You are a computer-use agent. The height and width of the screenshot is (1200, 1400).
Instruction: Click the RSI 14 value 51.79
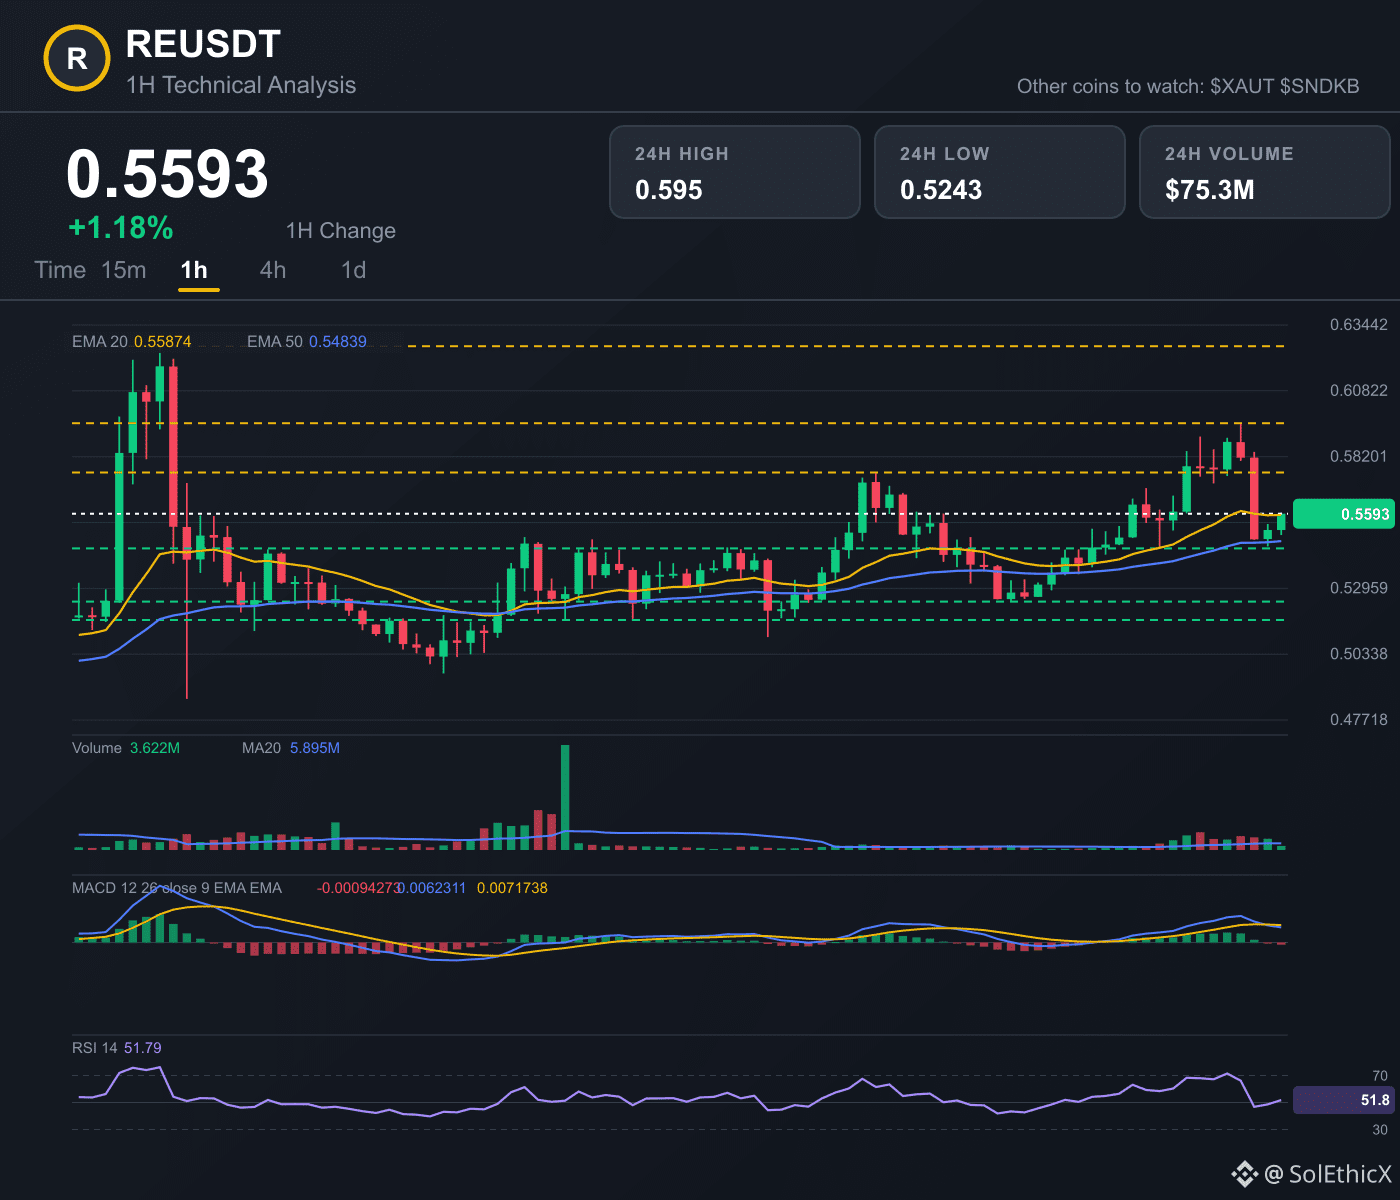[x=143, y=1048]
